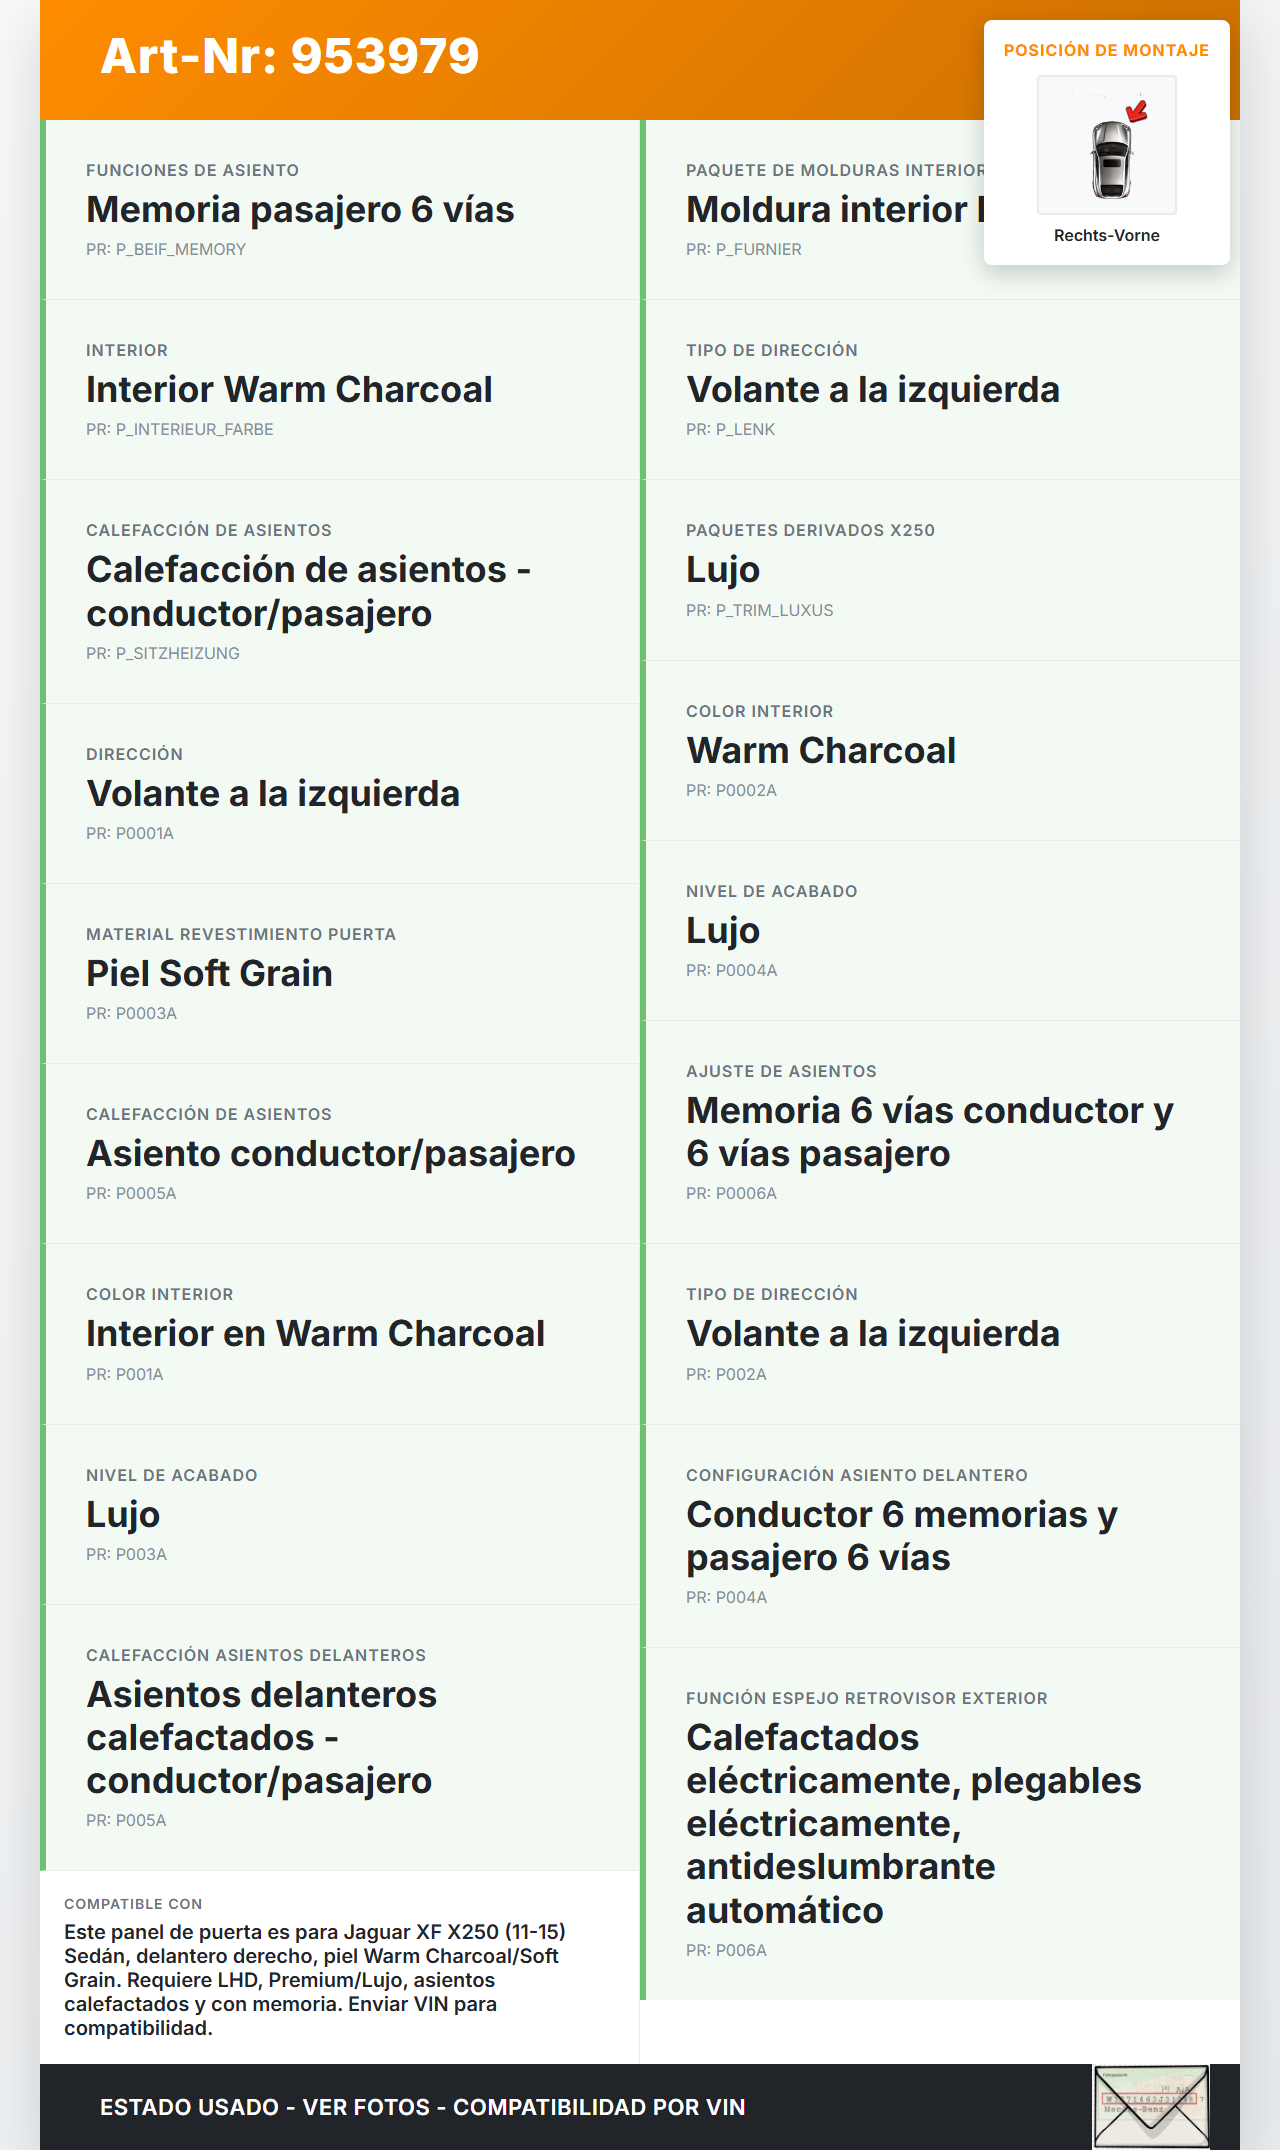
Task: Click the P_SITZHEIZUNG PR code
Action: pyautogui.click(x=163, y=654)
